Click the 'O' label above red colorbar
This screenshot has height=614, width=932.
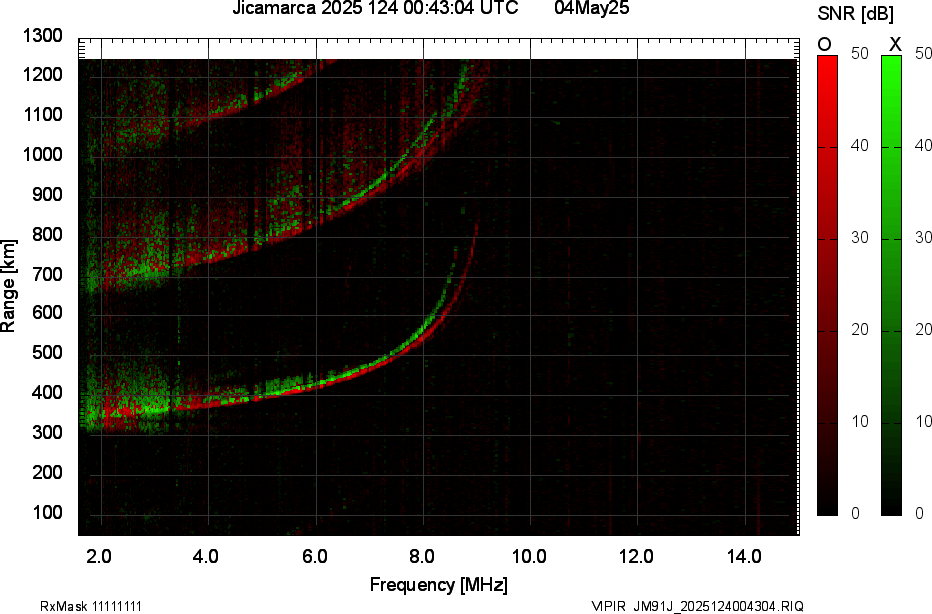point(824,45)
